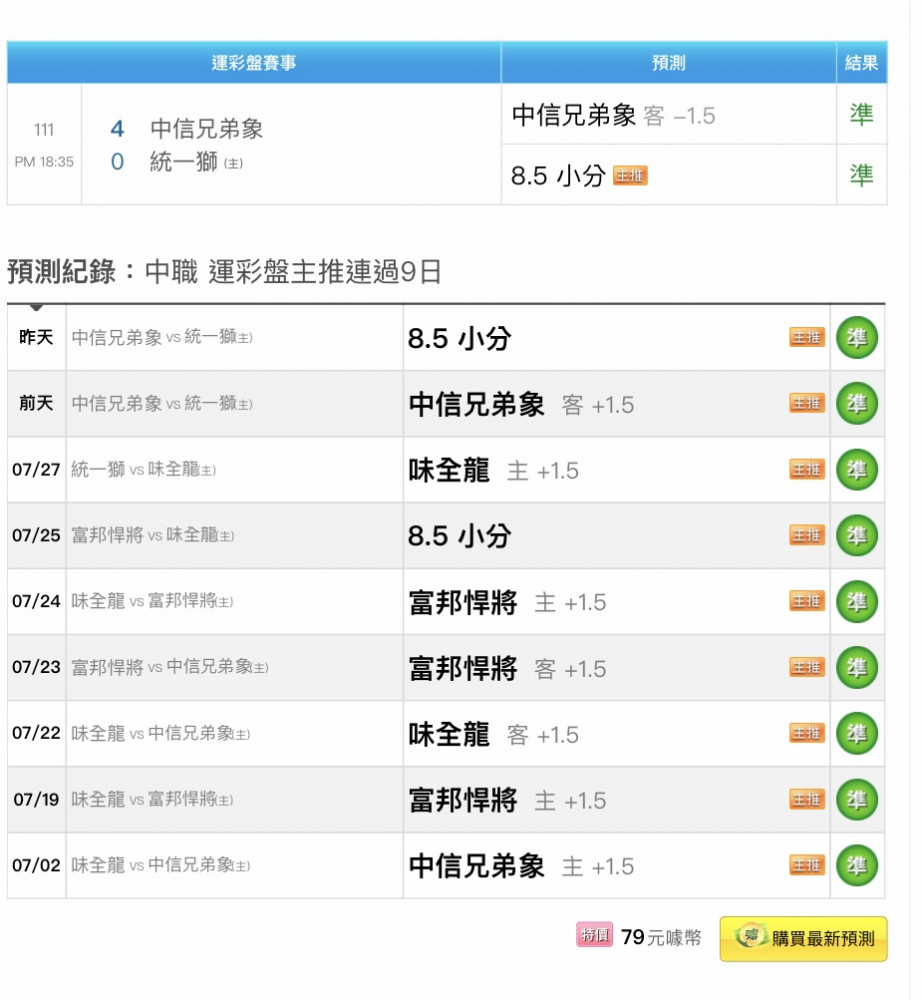922x1000 pixels.
Task: Click the 結果 column header
Action: (861, 62)
